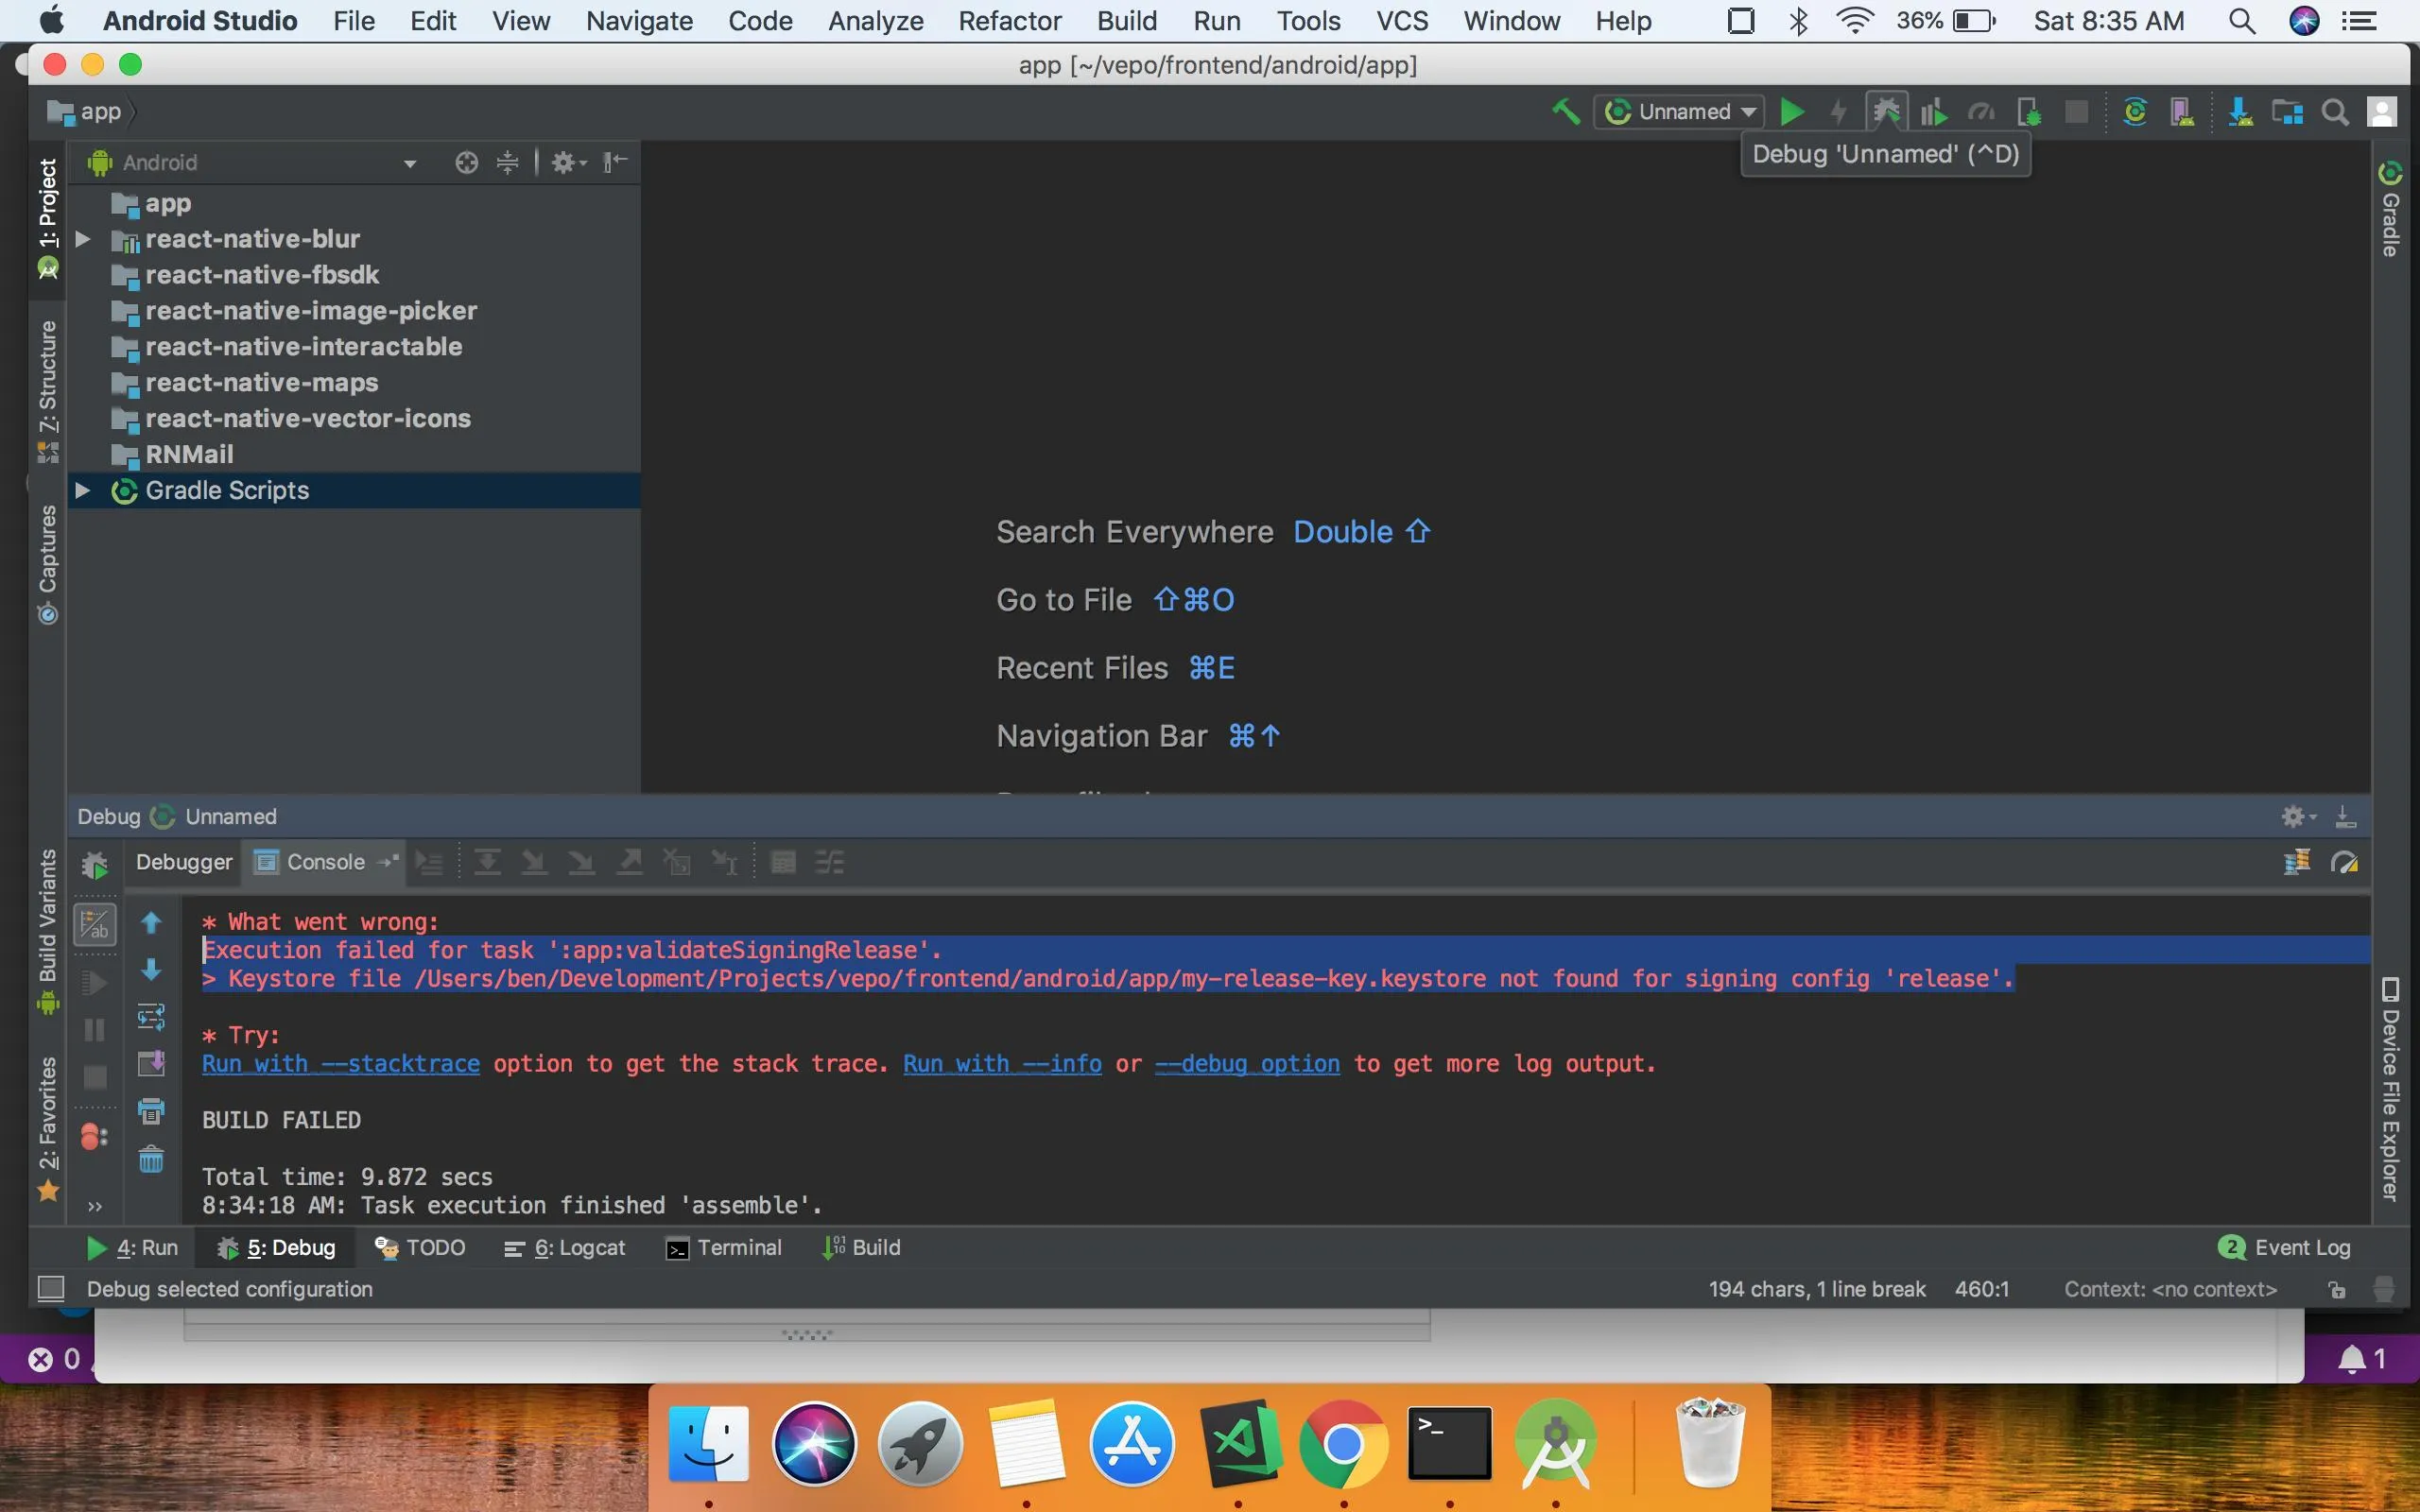Click the green hammer Make Project icon

click(1565, 112)
